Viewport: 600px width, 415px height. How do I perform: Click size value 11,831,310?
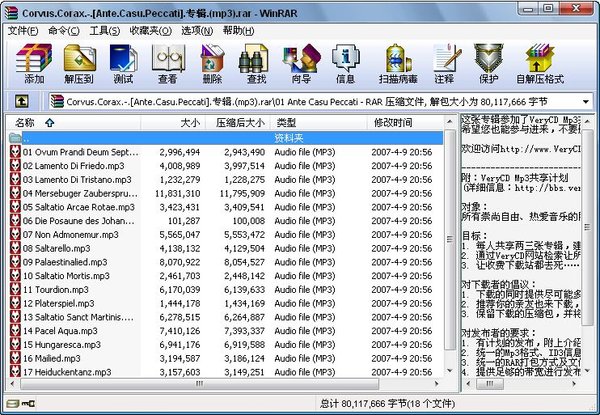click(x=178, y=194)
